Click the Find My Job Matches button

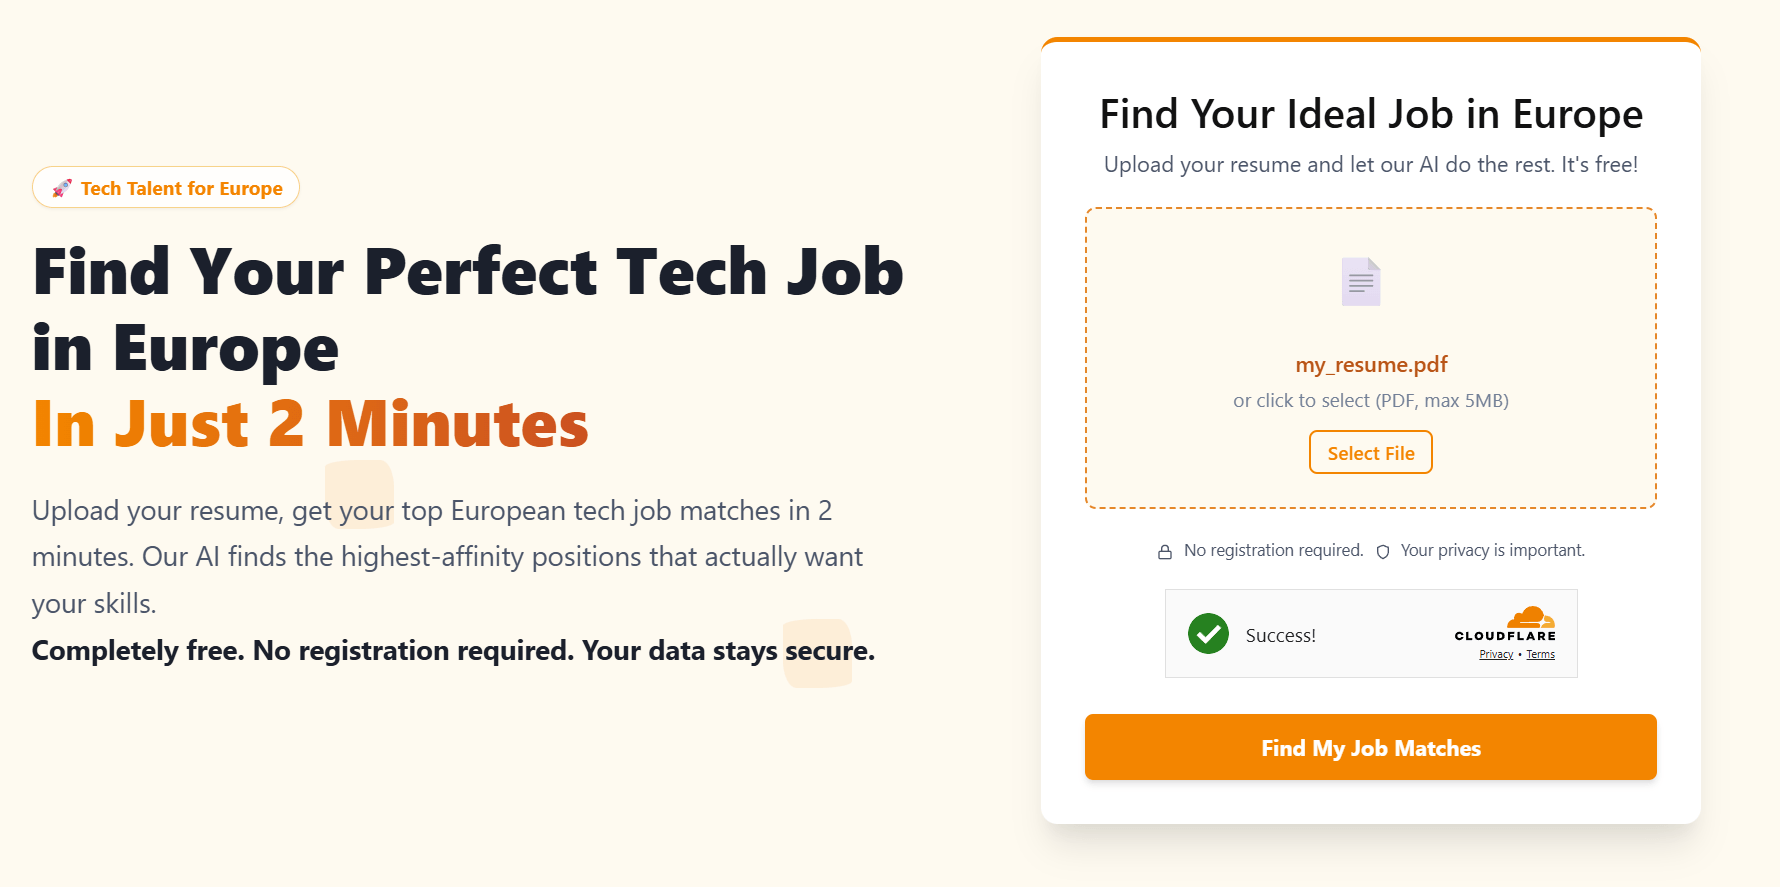pos(1370,747)
